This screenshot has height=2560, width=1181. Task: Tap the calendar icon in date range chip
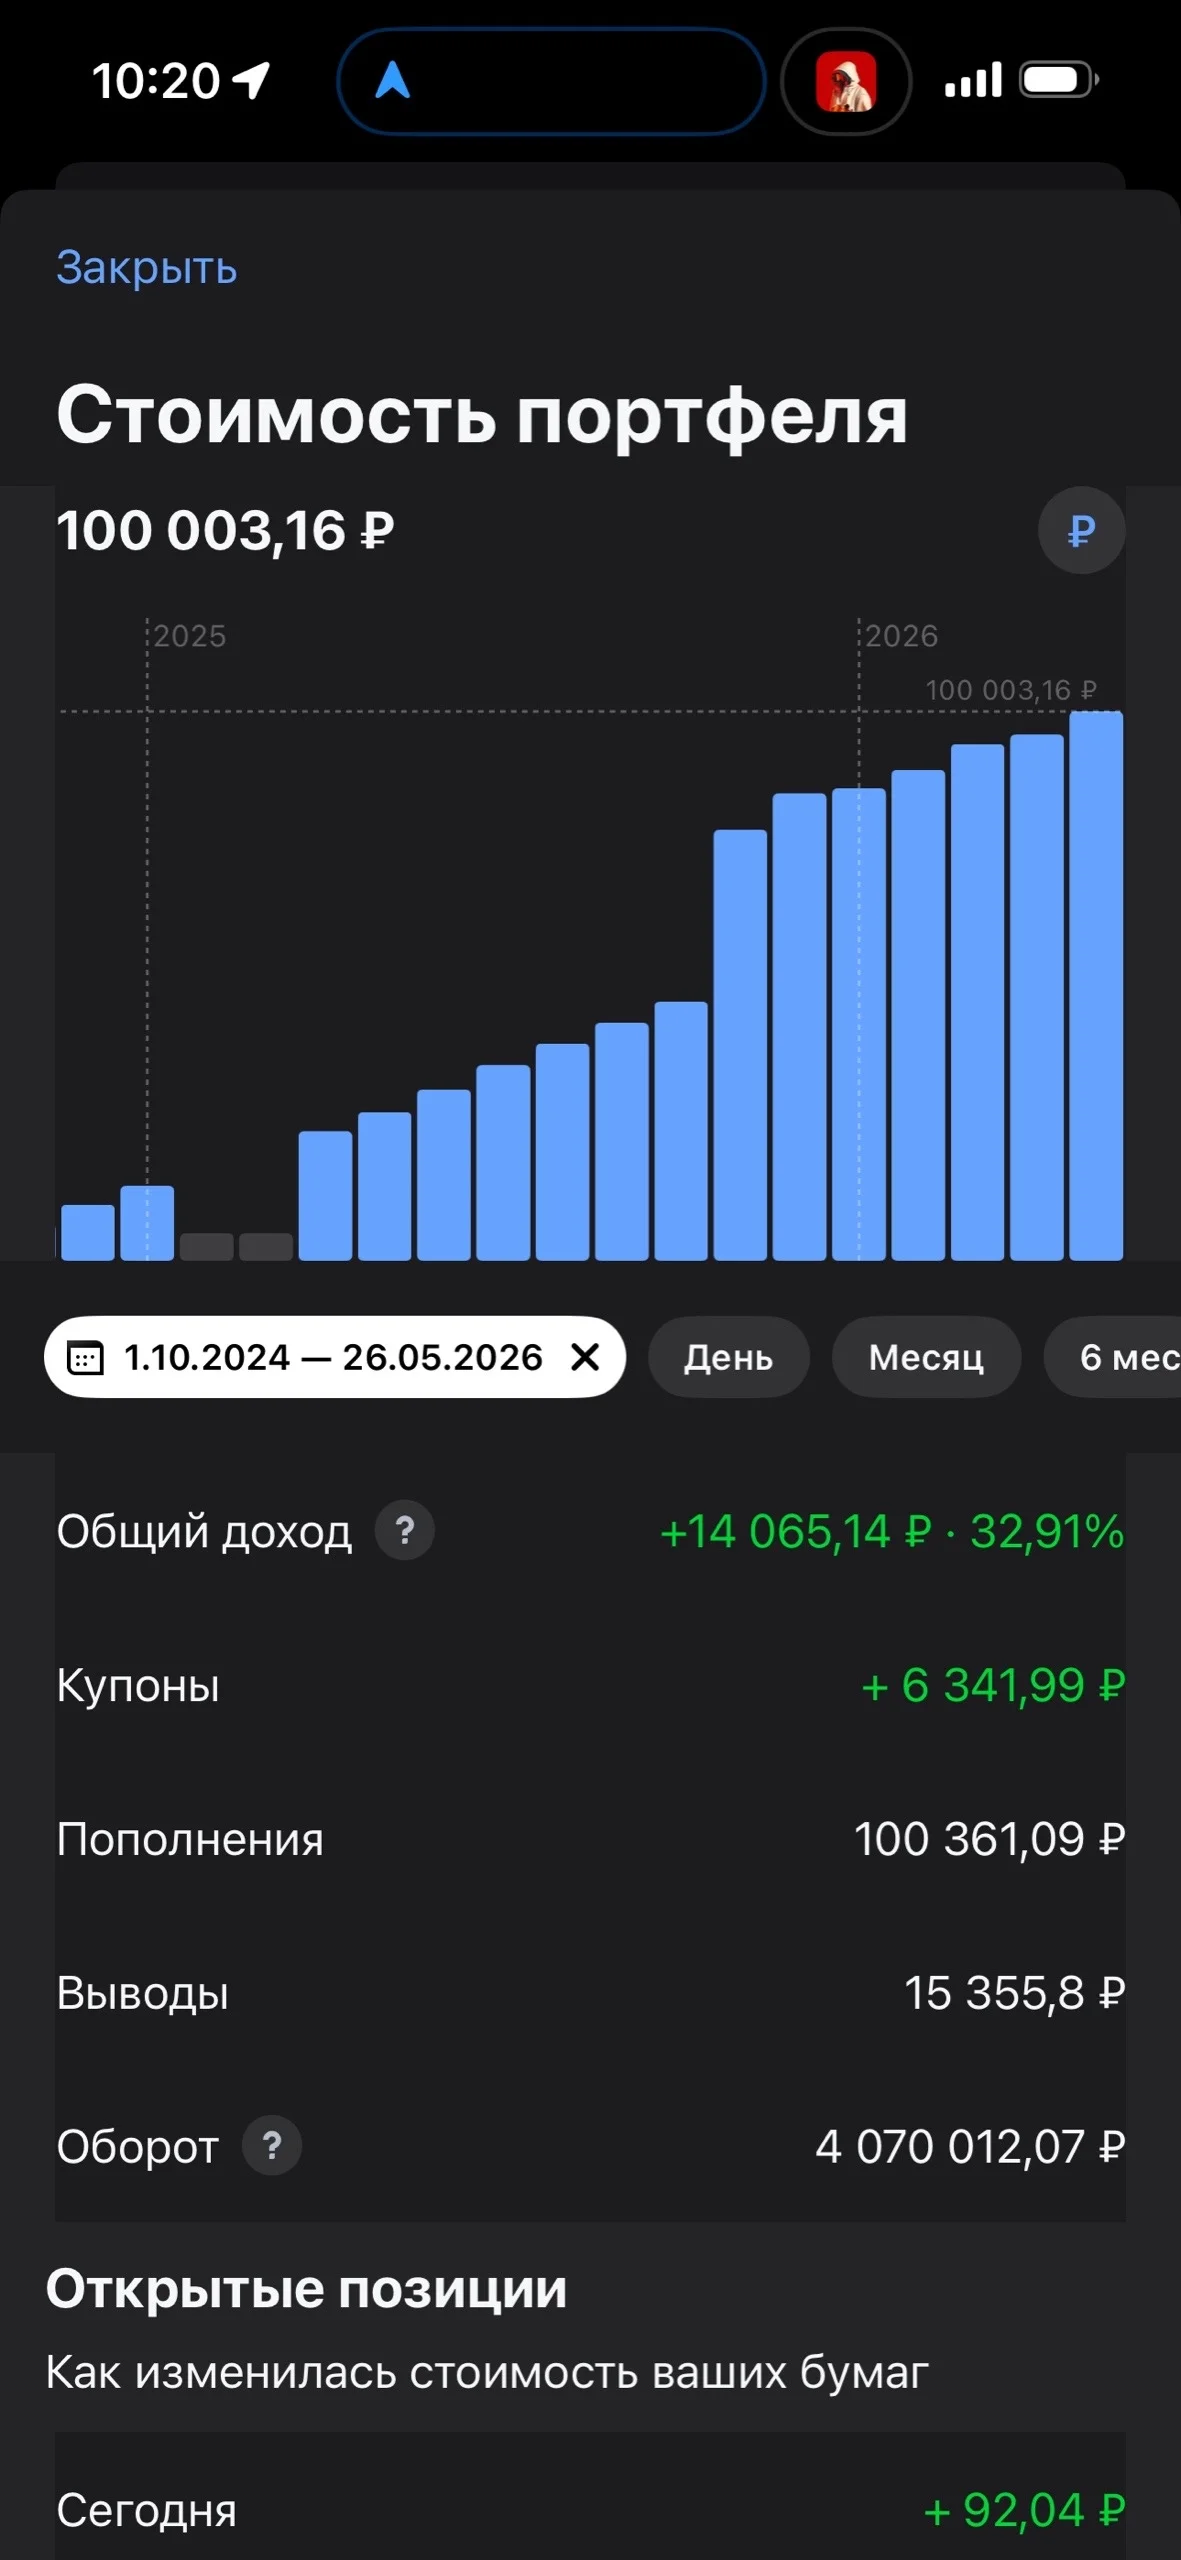tap(85, 1358)
